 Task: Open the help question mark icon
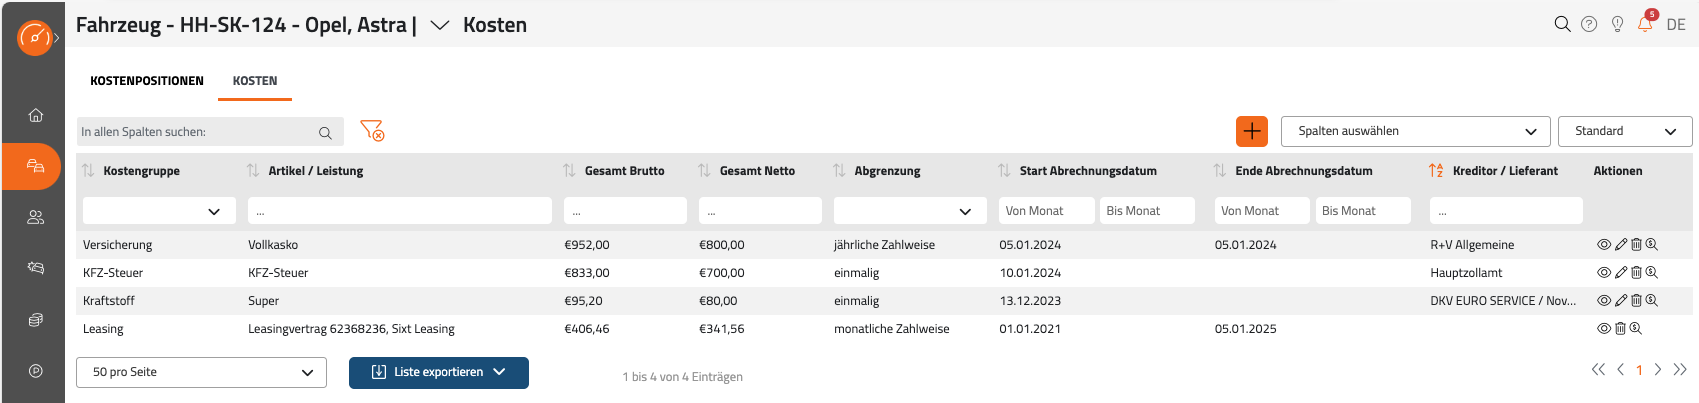(1589, 24)
